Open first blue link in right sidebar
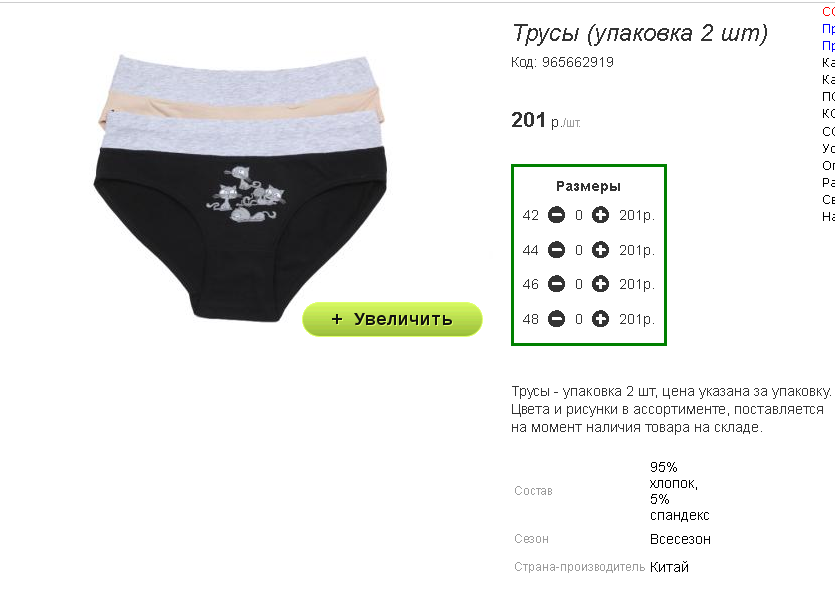 pyautogui.click(x=828, y=29)
